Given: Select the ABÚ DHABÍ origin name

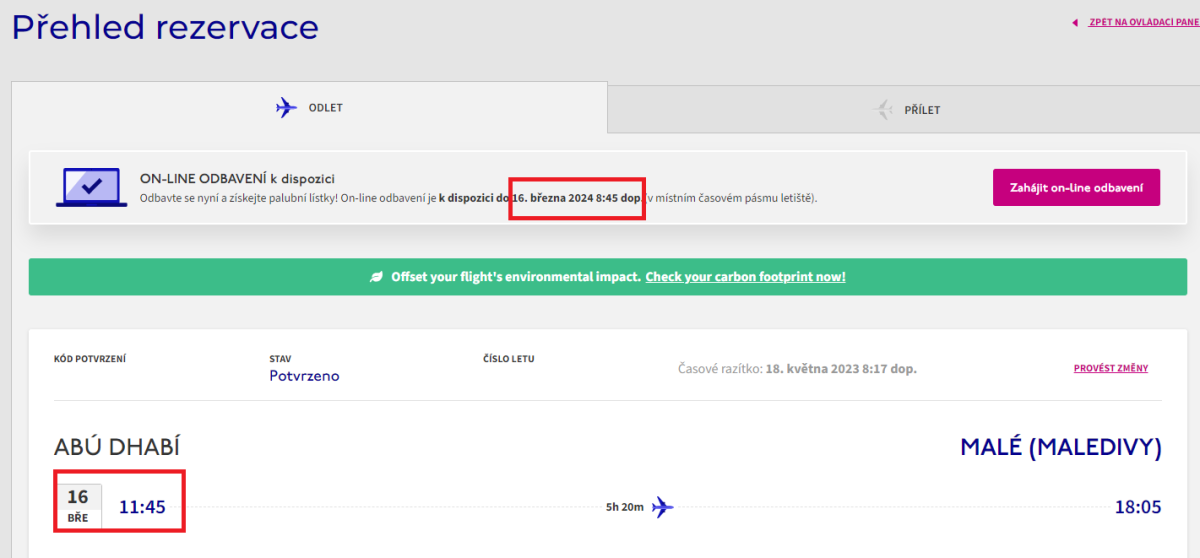Looking at the screenshot, I should pos(117,447).
